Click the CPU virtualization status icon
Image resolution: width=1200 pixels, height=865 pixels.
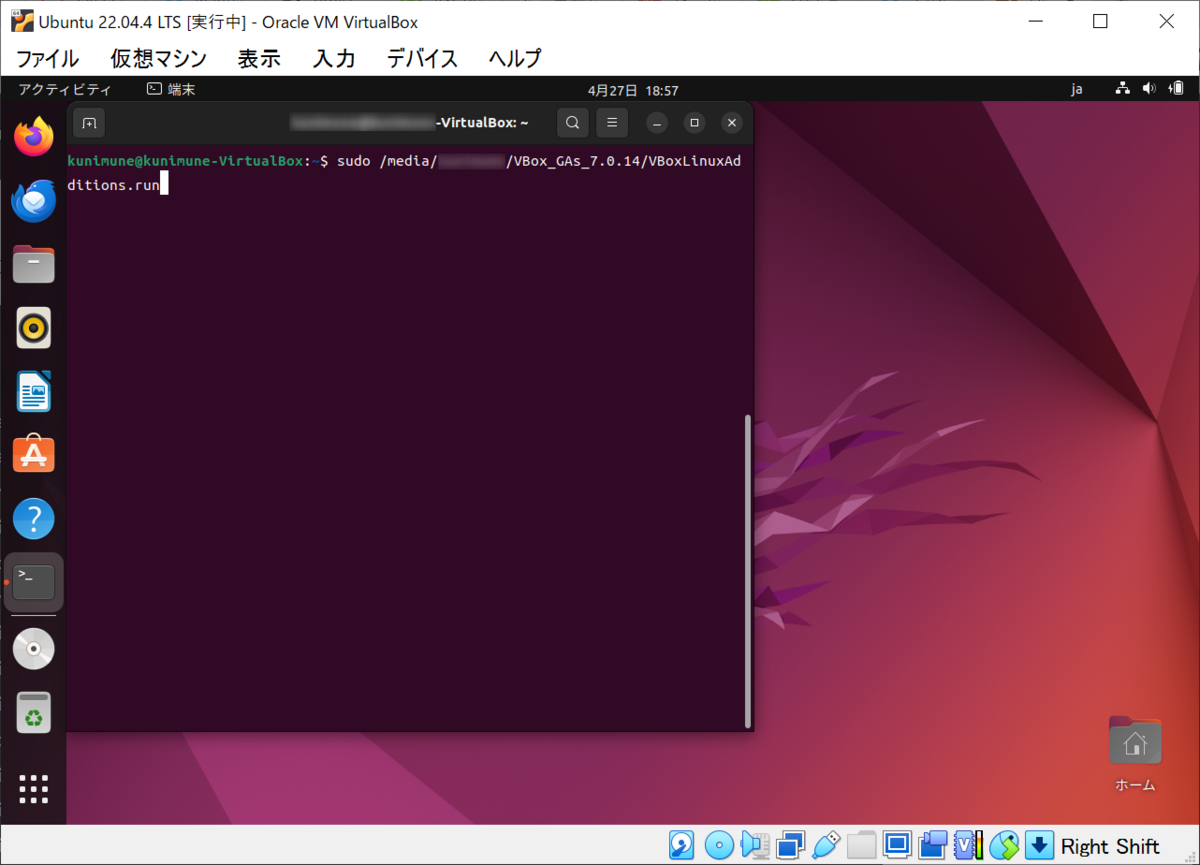tap(968, 845)
